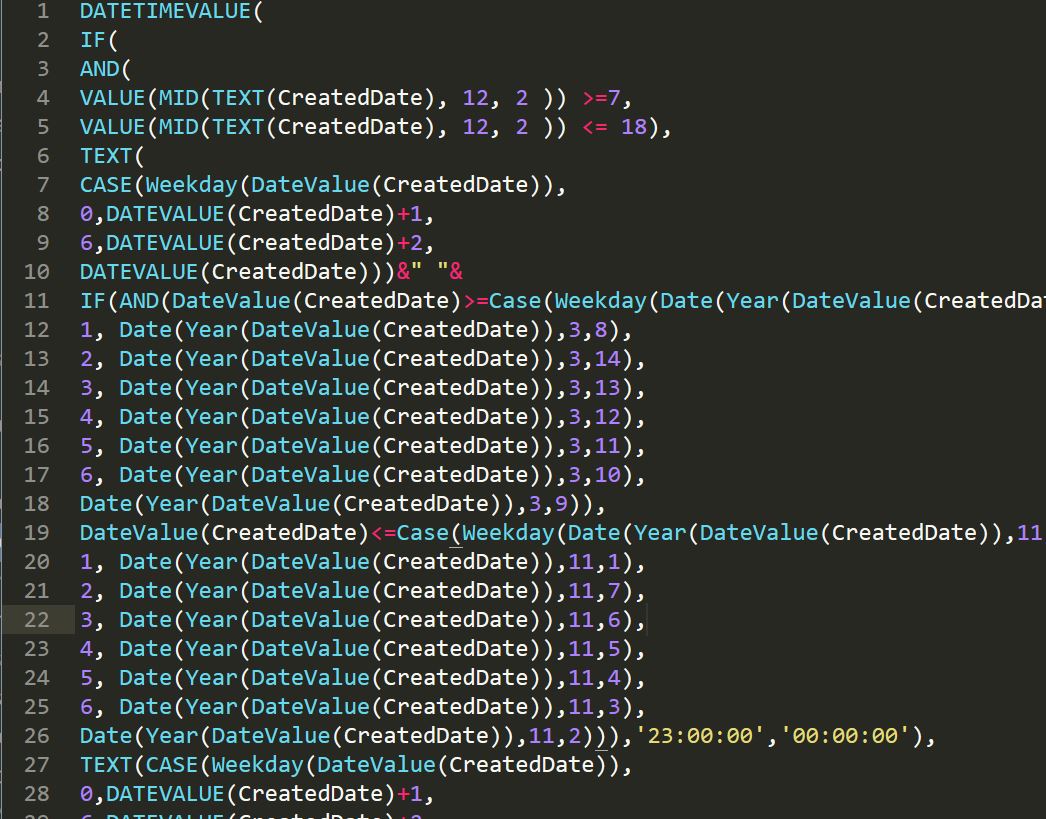
Task: Click the '23:00:00' string on line 26
Action: [x=700, y=736]
